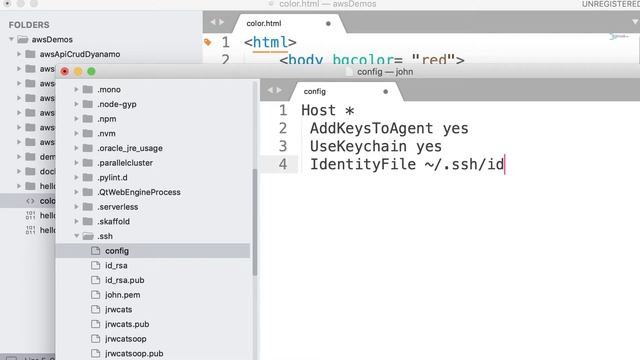Click the config window's yellow minimize button

click(78, 71)
